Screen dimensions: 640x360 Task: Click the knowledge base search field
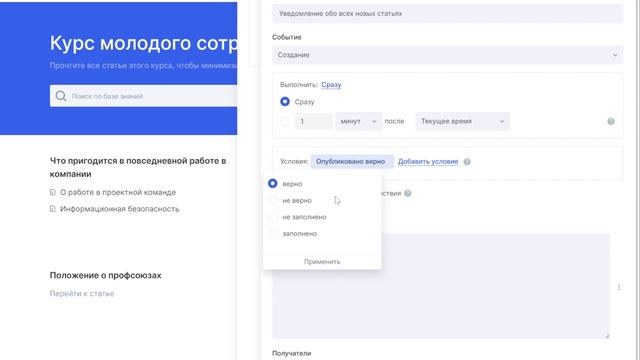pyautogui.click(x=143, y=96)
